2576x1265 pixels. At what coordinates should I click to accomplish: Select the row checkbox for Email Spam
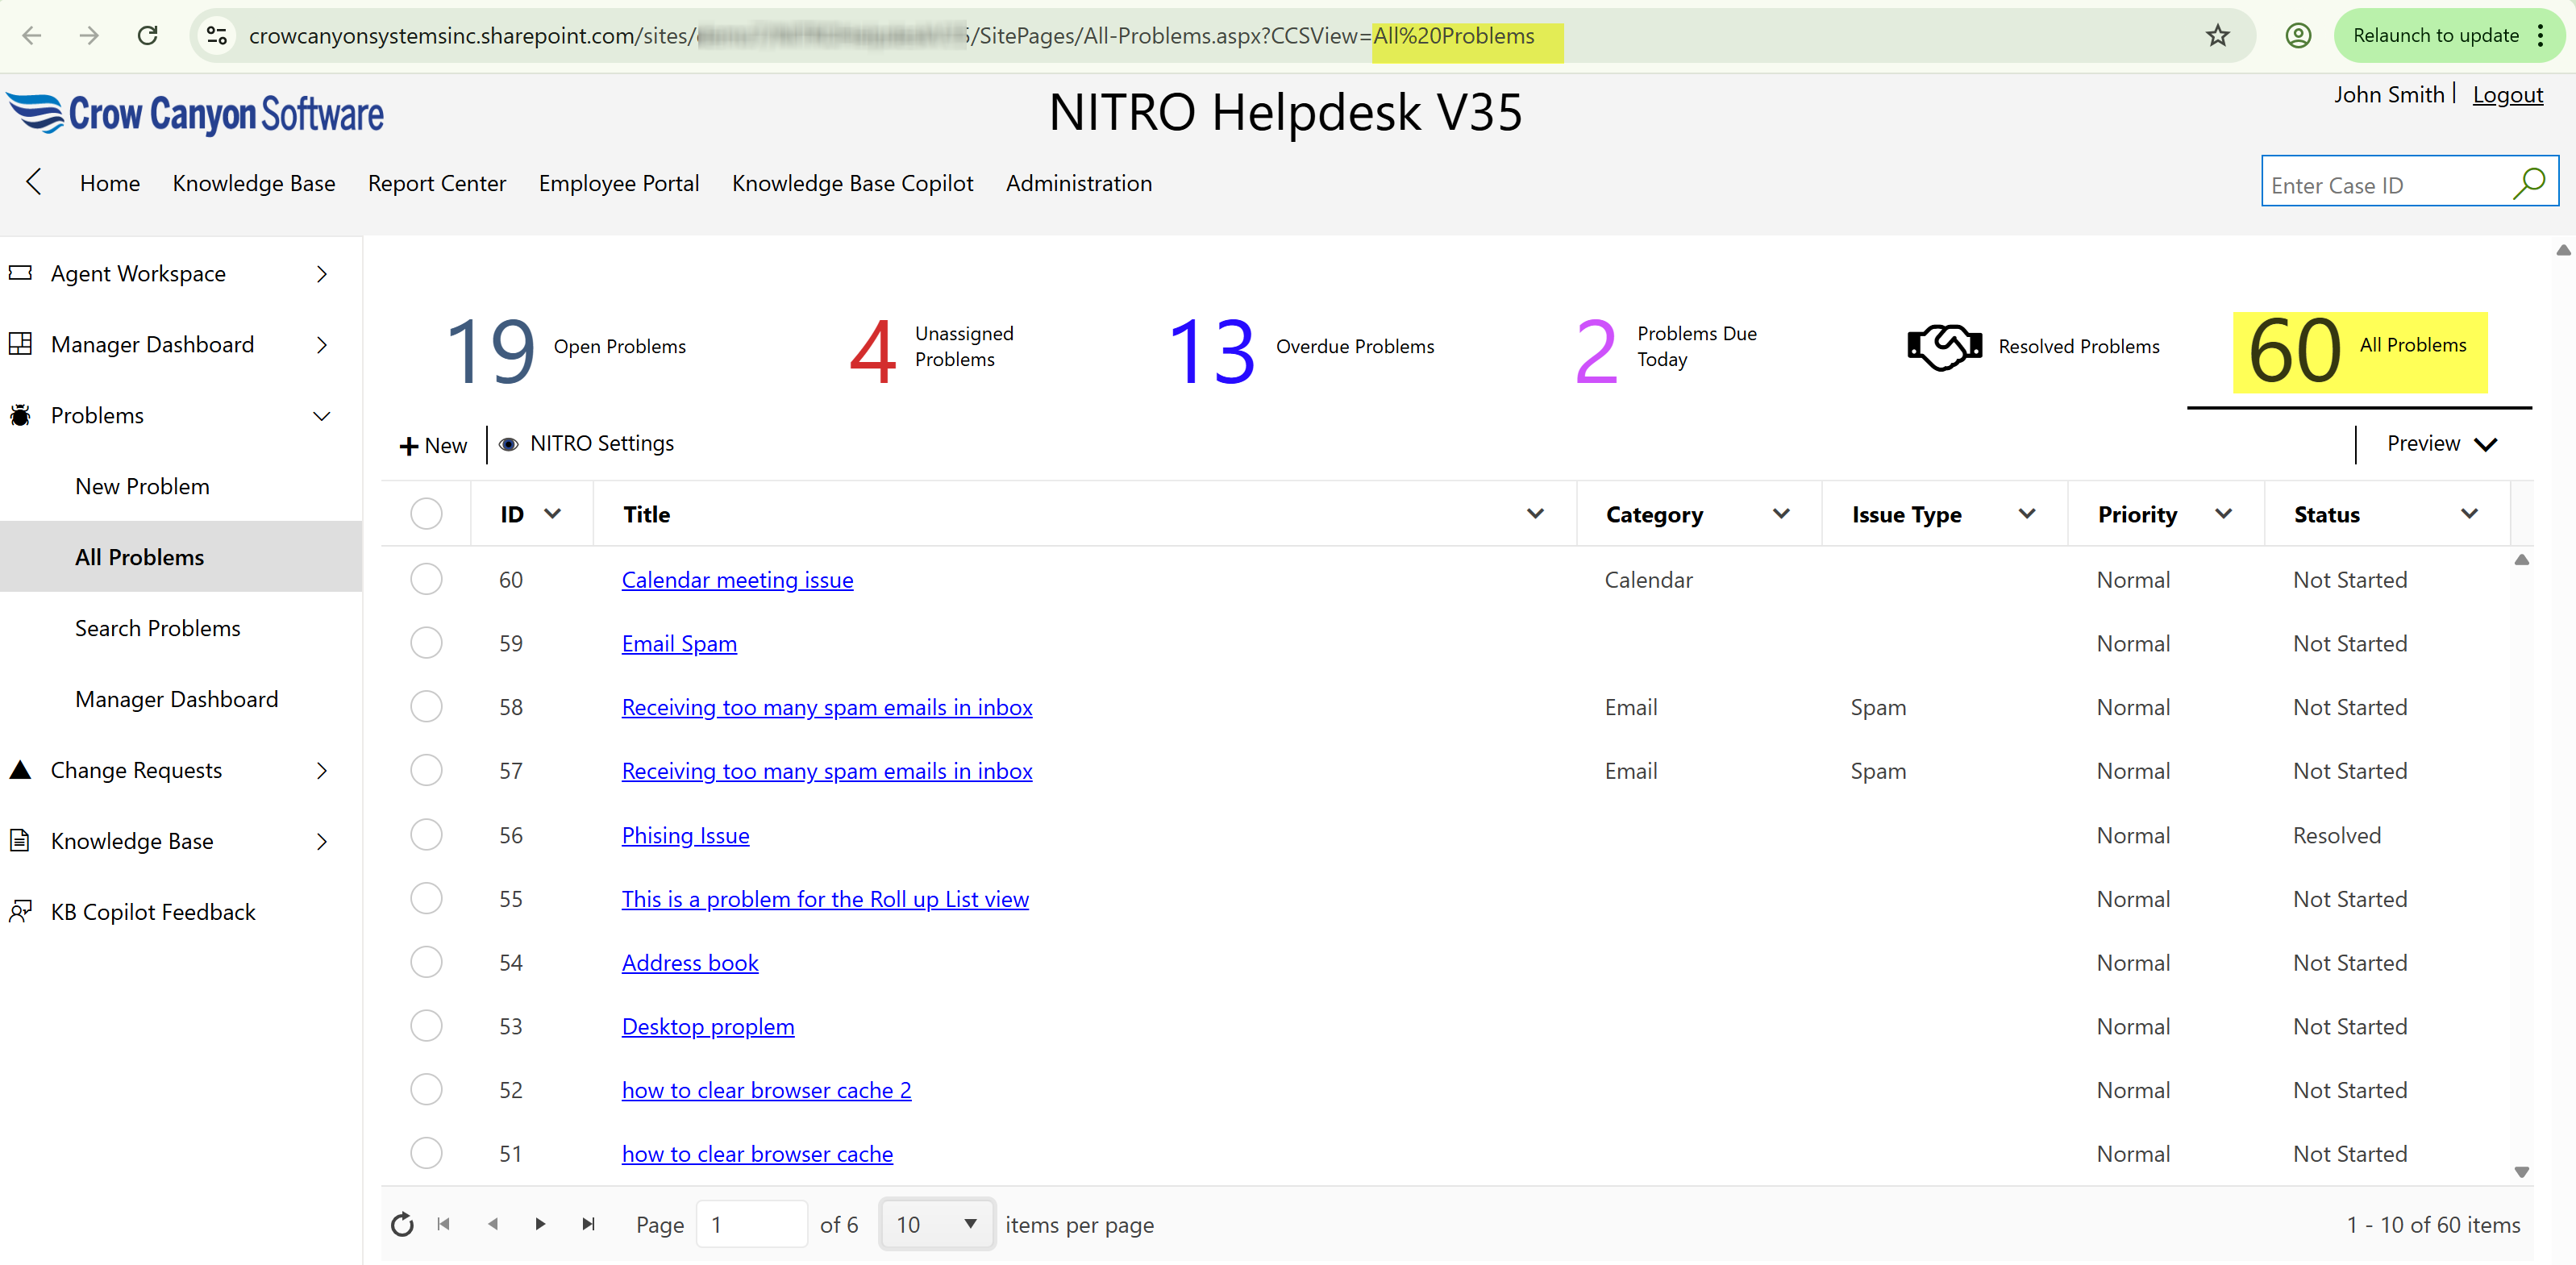point(427,642)
